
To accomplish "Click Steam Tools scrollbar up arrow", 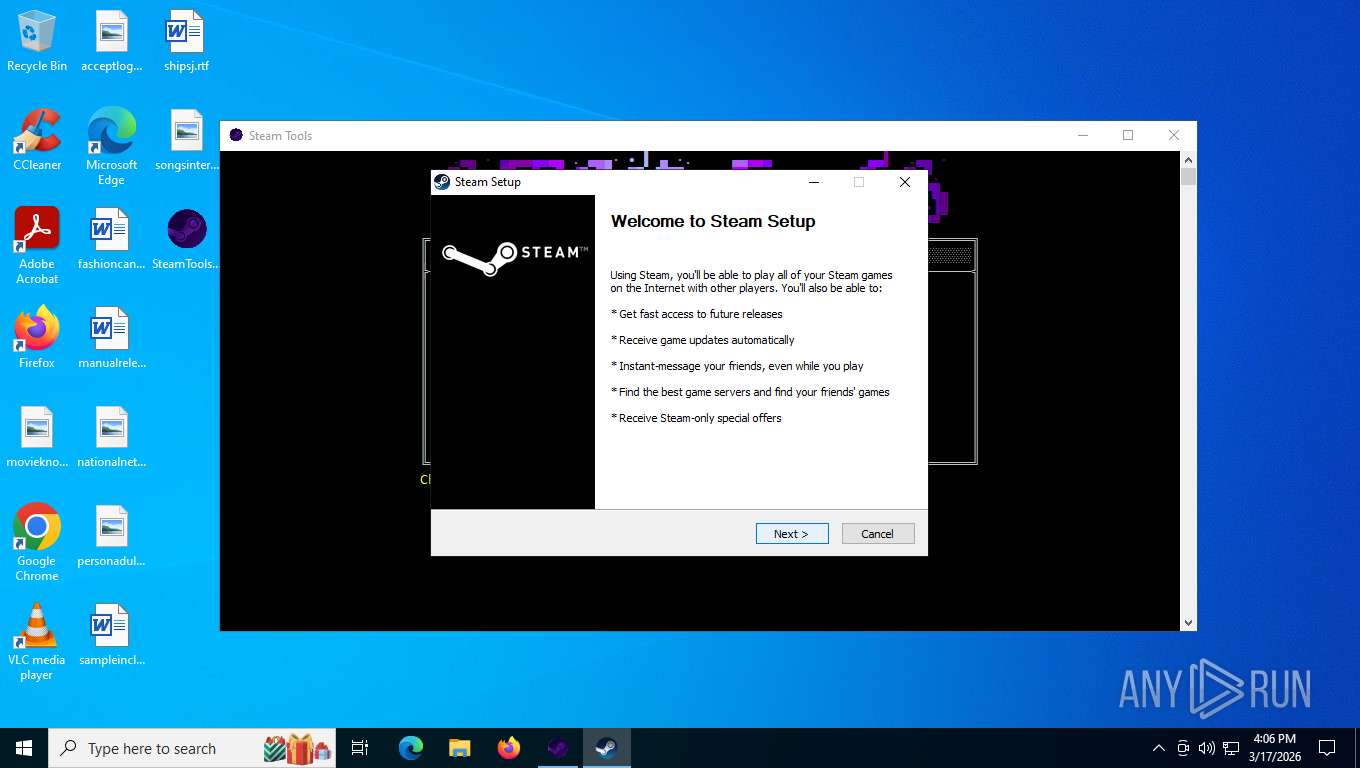I will click(x=1188, y=160).
